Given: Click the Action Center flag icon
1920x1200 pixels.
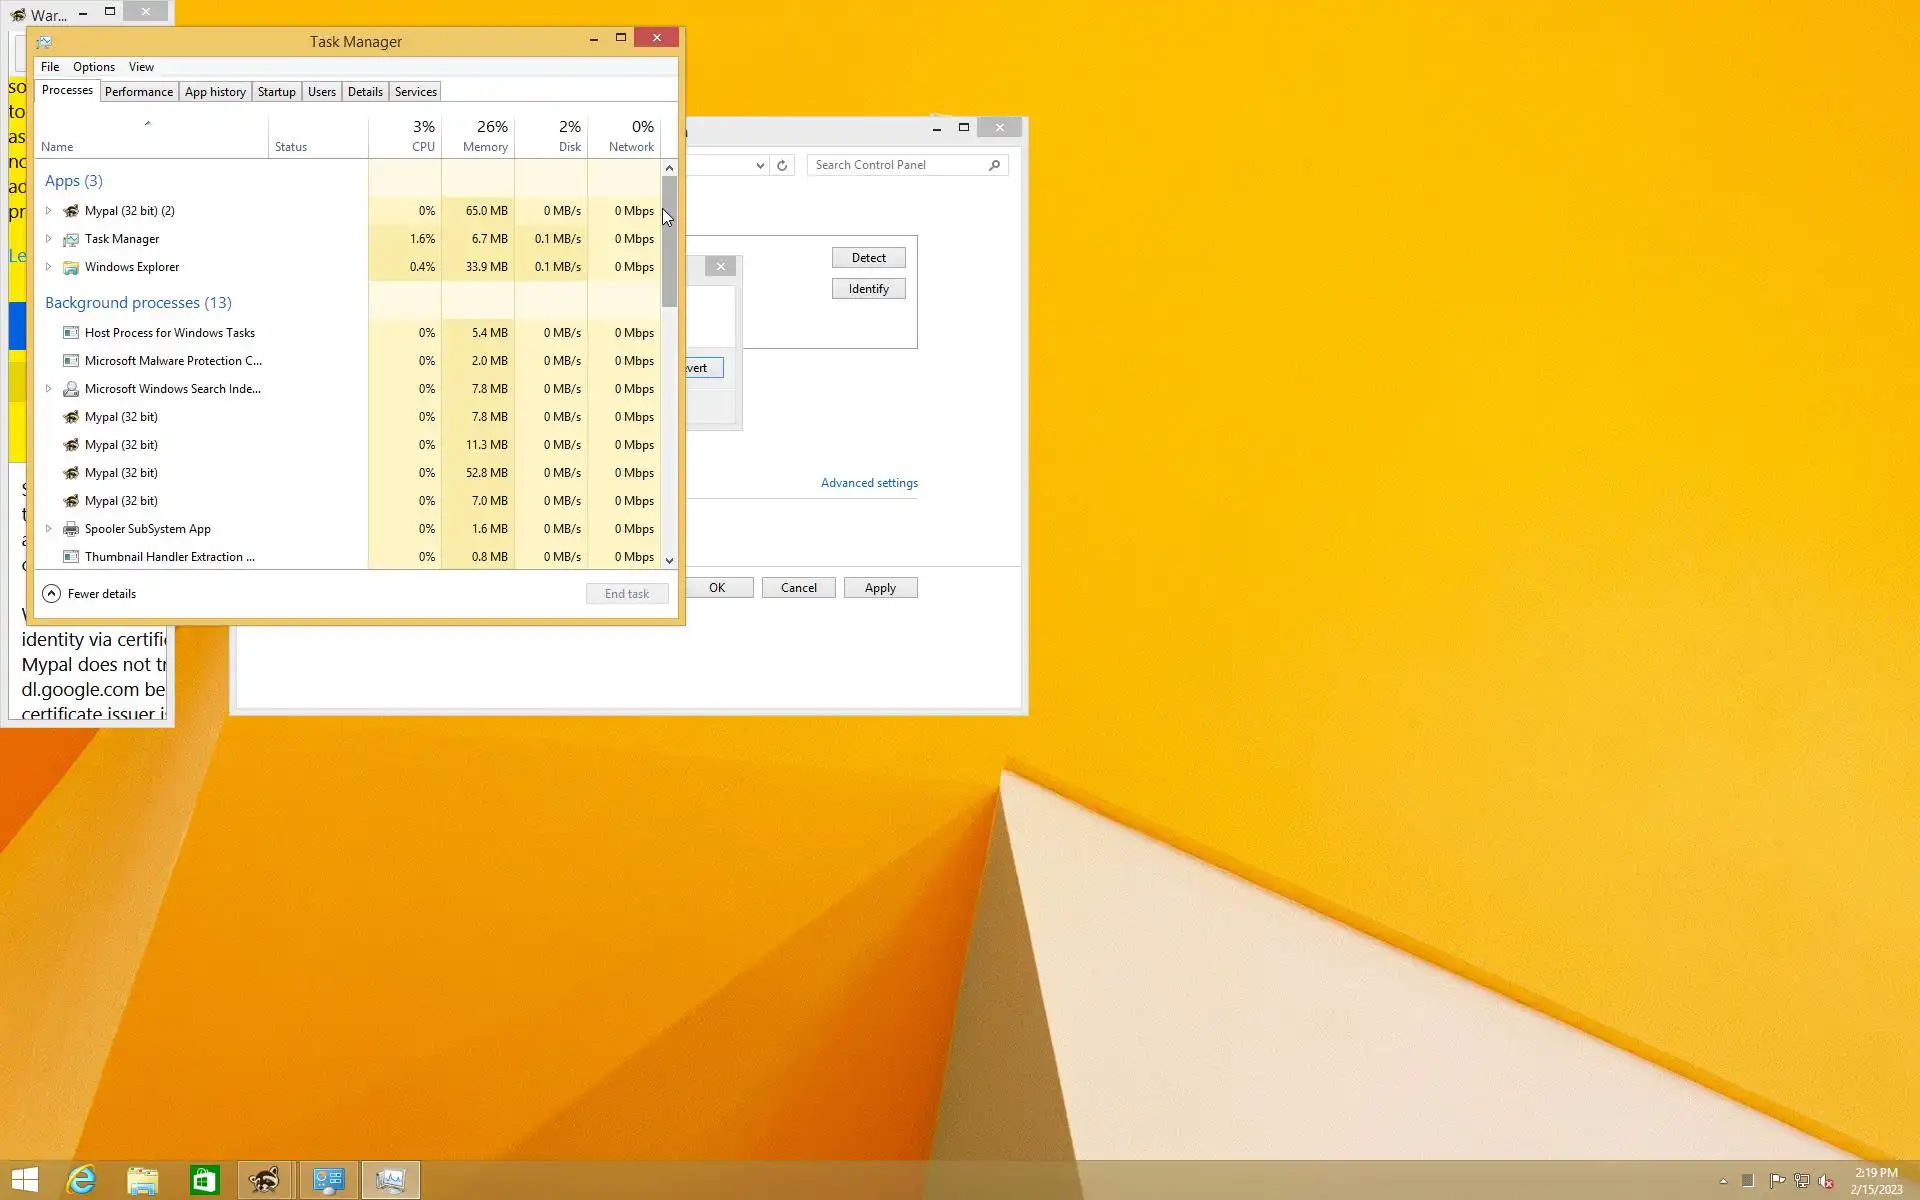Looking at the screenshot, I should pos(1777,1181).
